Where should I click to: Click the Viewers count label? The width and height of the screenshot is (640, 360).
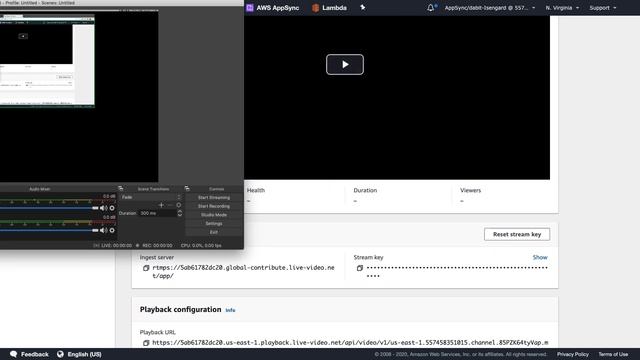pos(471,190)
